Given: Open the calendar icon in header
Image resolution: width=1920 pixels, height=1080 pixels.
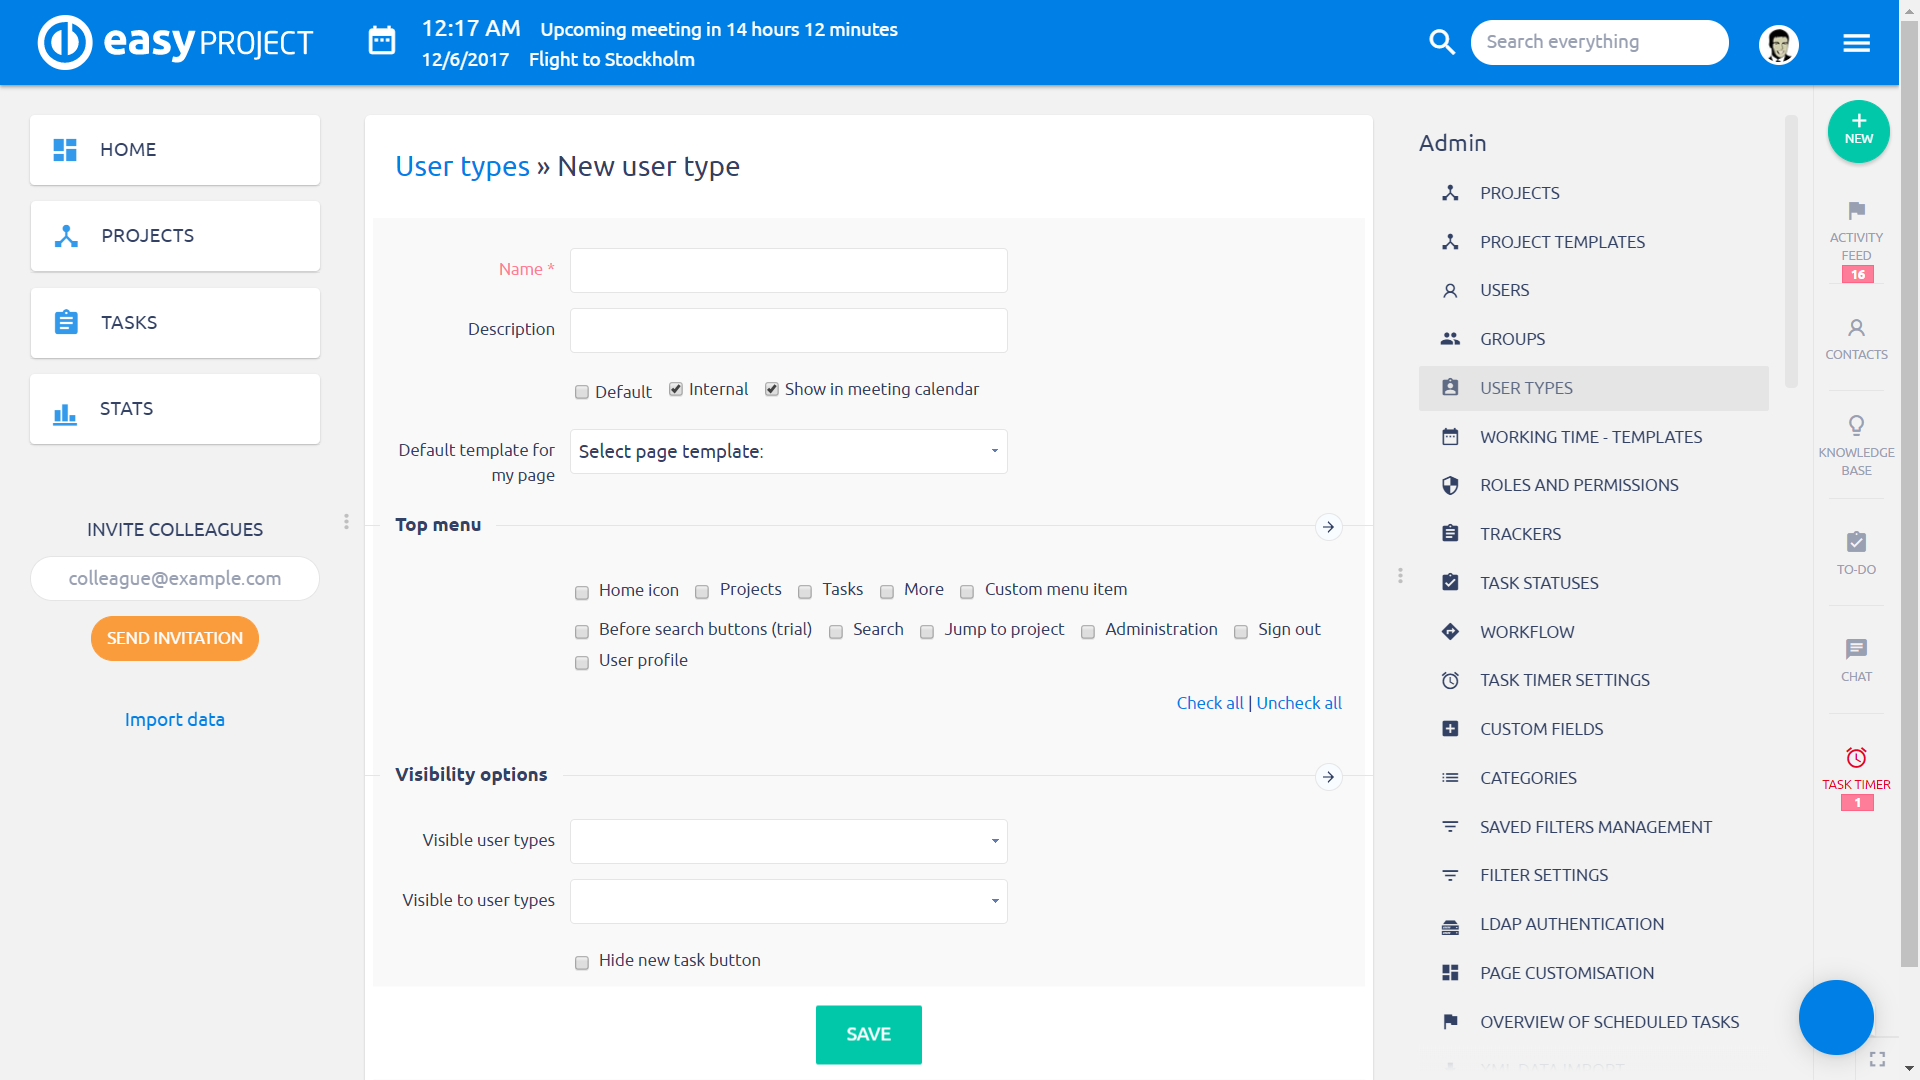Looking at the screenshot, I should (382, 42).
